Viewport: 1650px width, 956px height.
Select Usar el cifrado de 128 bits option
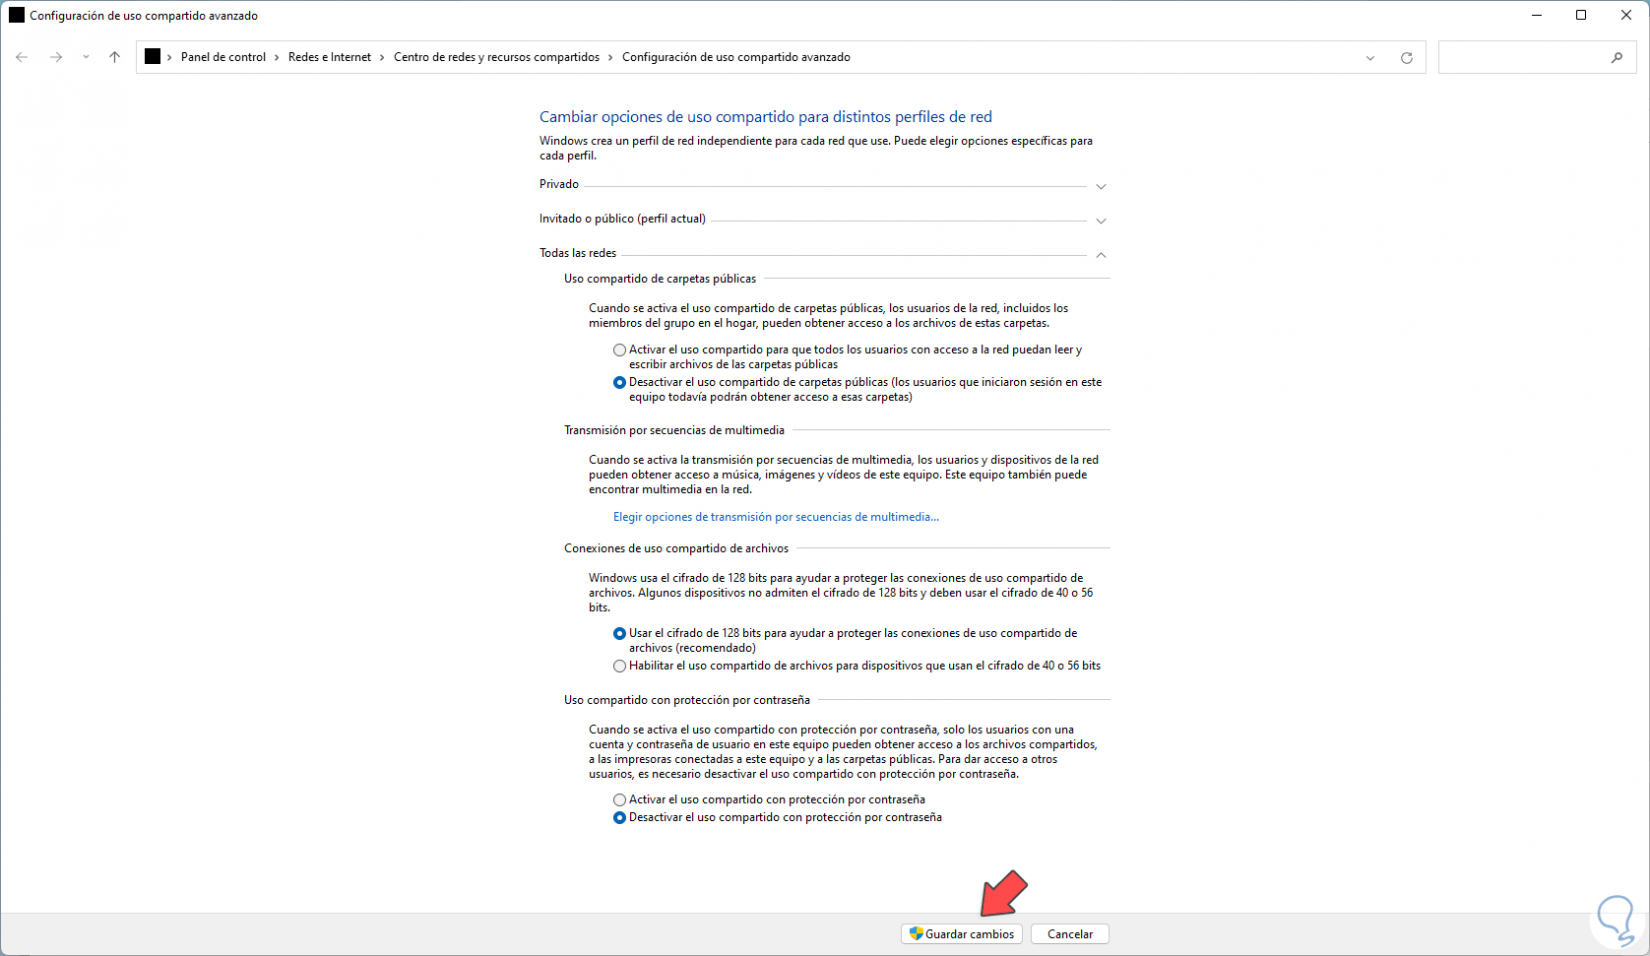(x=620, y=633)
